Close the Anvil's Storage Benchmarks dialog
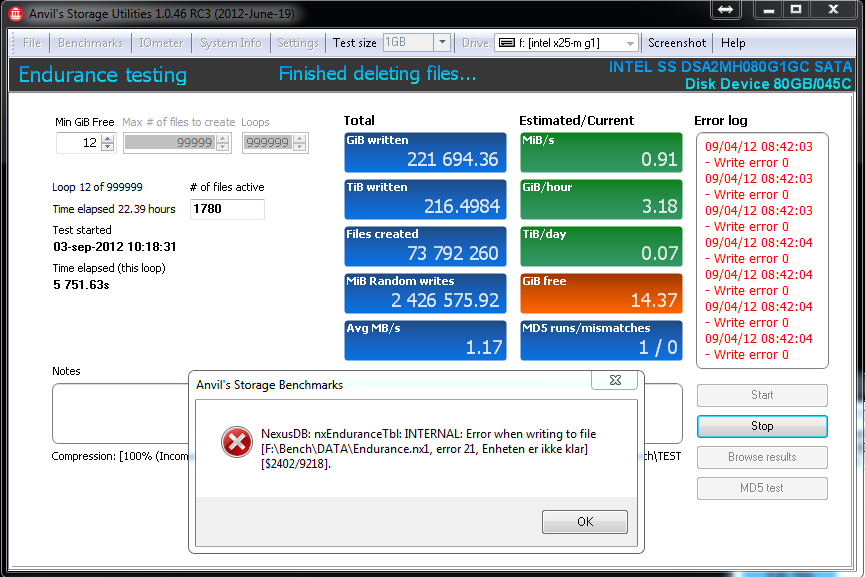 click(x=615, y=380)
